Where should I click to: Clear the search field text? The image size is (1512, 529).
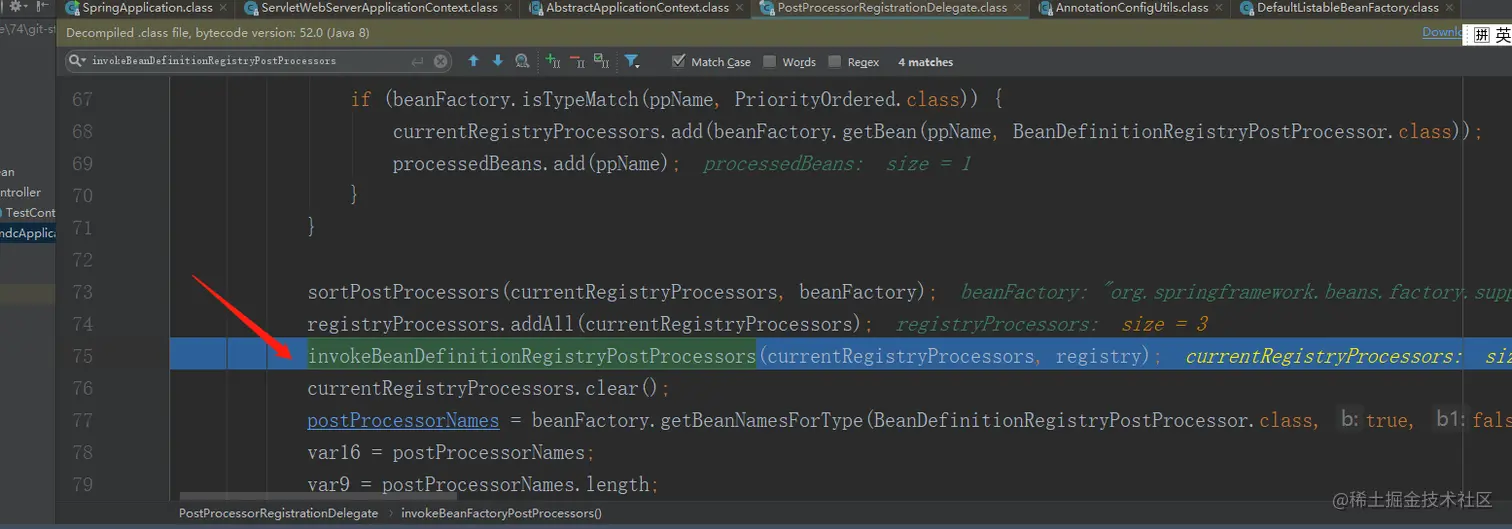(x=441, y=61)
